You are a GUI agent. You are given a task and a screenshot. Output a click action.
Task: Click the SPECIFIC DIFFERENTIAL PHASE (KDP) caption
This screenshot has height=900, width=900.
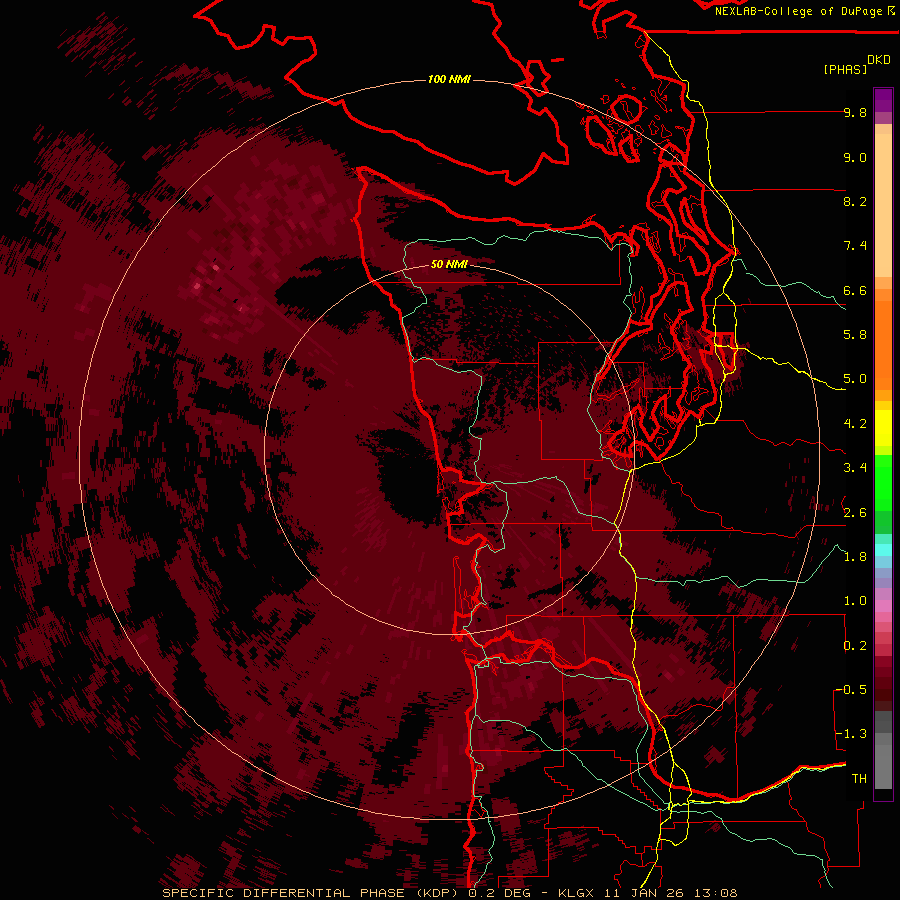[x=313, y=893]
